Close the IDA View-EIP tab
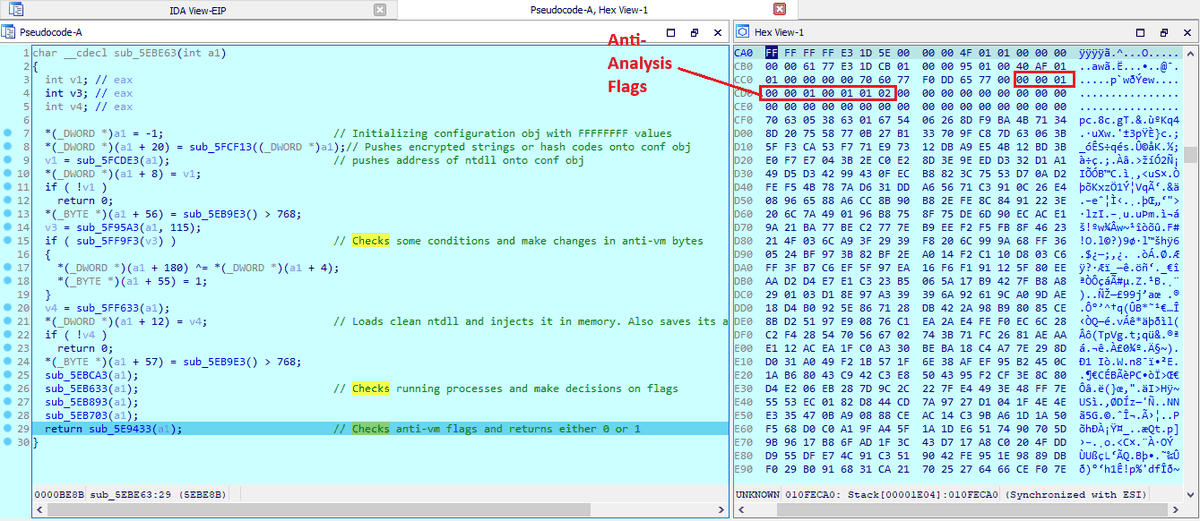The image size is (1200, 521). (379, 9)
